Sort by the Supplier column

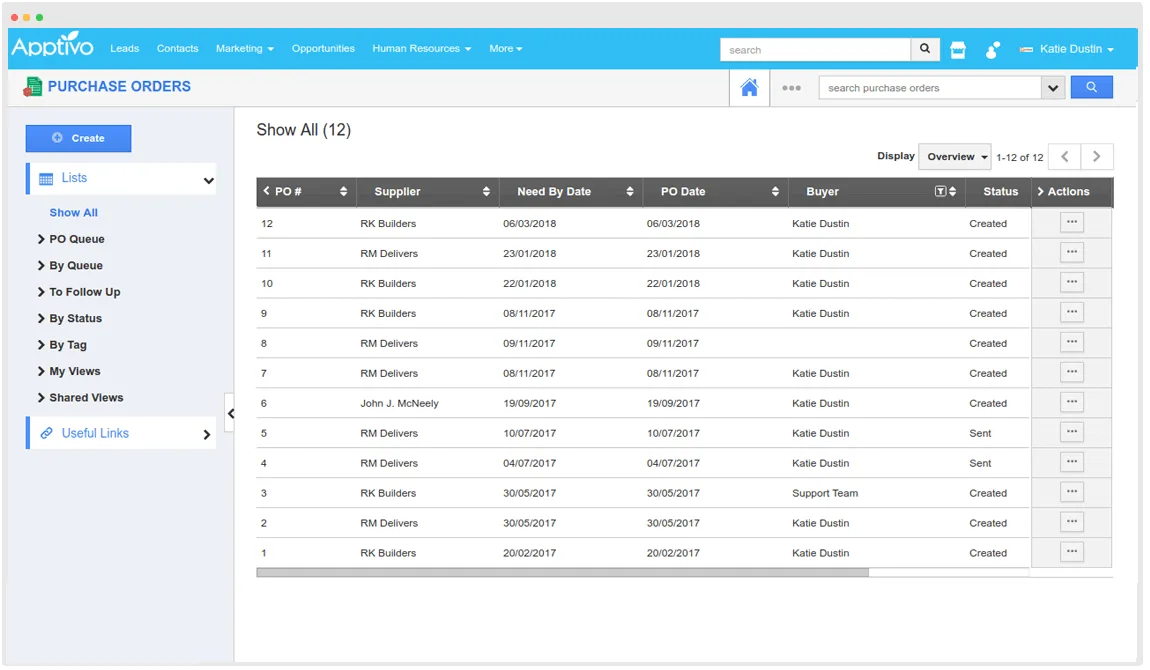[488, 192]
